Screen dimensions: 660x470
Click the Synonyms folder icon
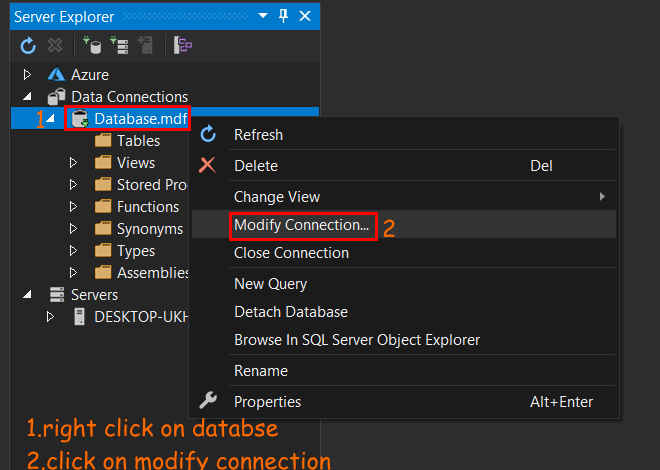coord(103,228)
